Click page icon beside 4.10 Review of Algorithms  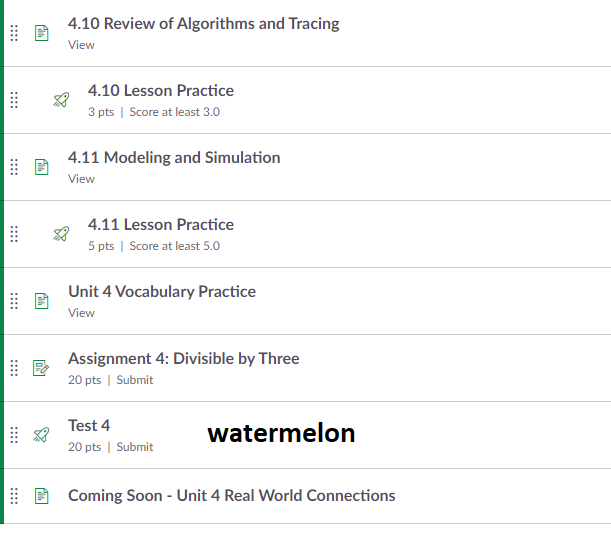[41, 33]
